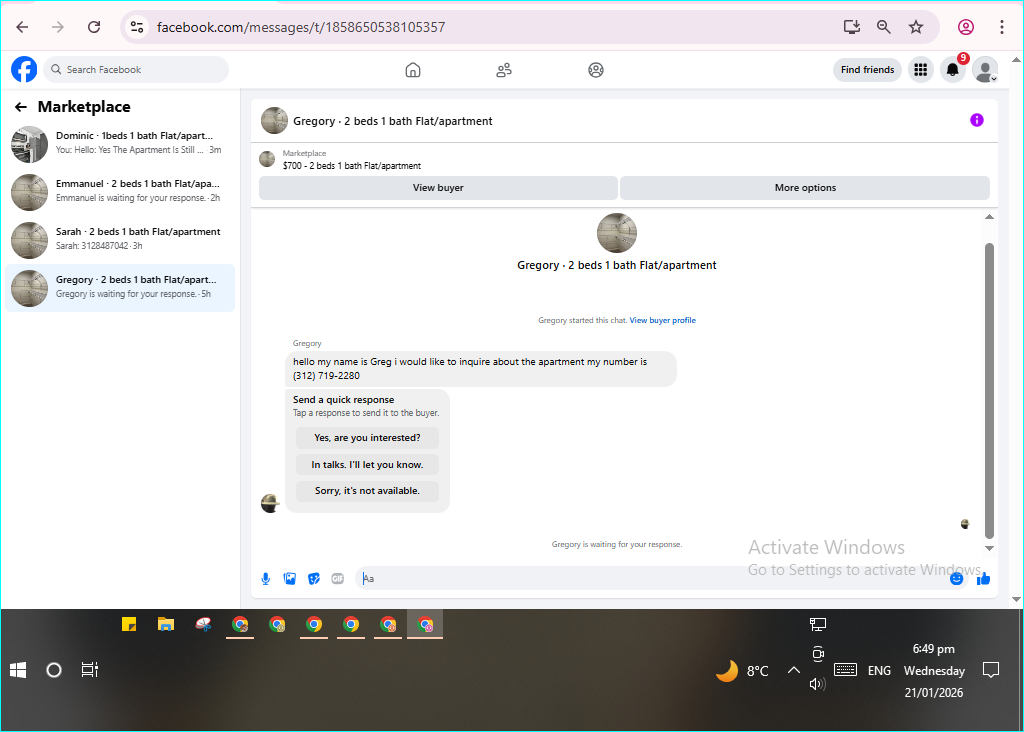The width and height of the screenshot is (1024, 732).
Task: Focus the Search Facebook field
Action: coord(136,69)
